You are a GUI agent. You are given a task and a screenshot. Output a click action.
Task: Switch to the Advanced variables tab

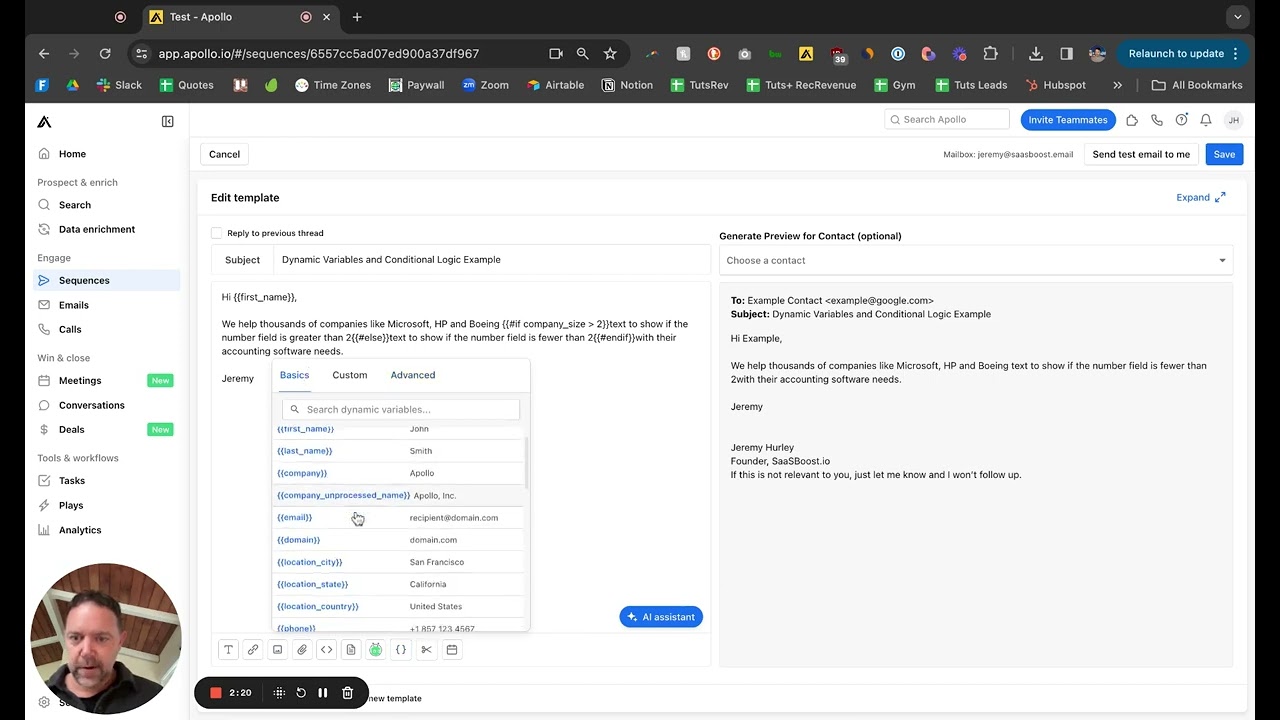pyautogui.click(x=413, y=375)
